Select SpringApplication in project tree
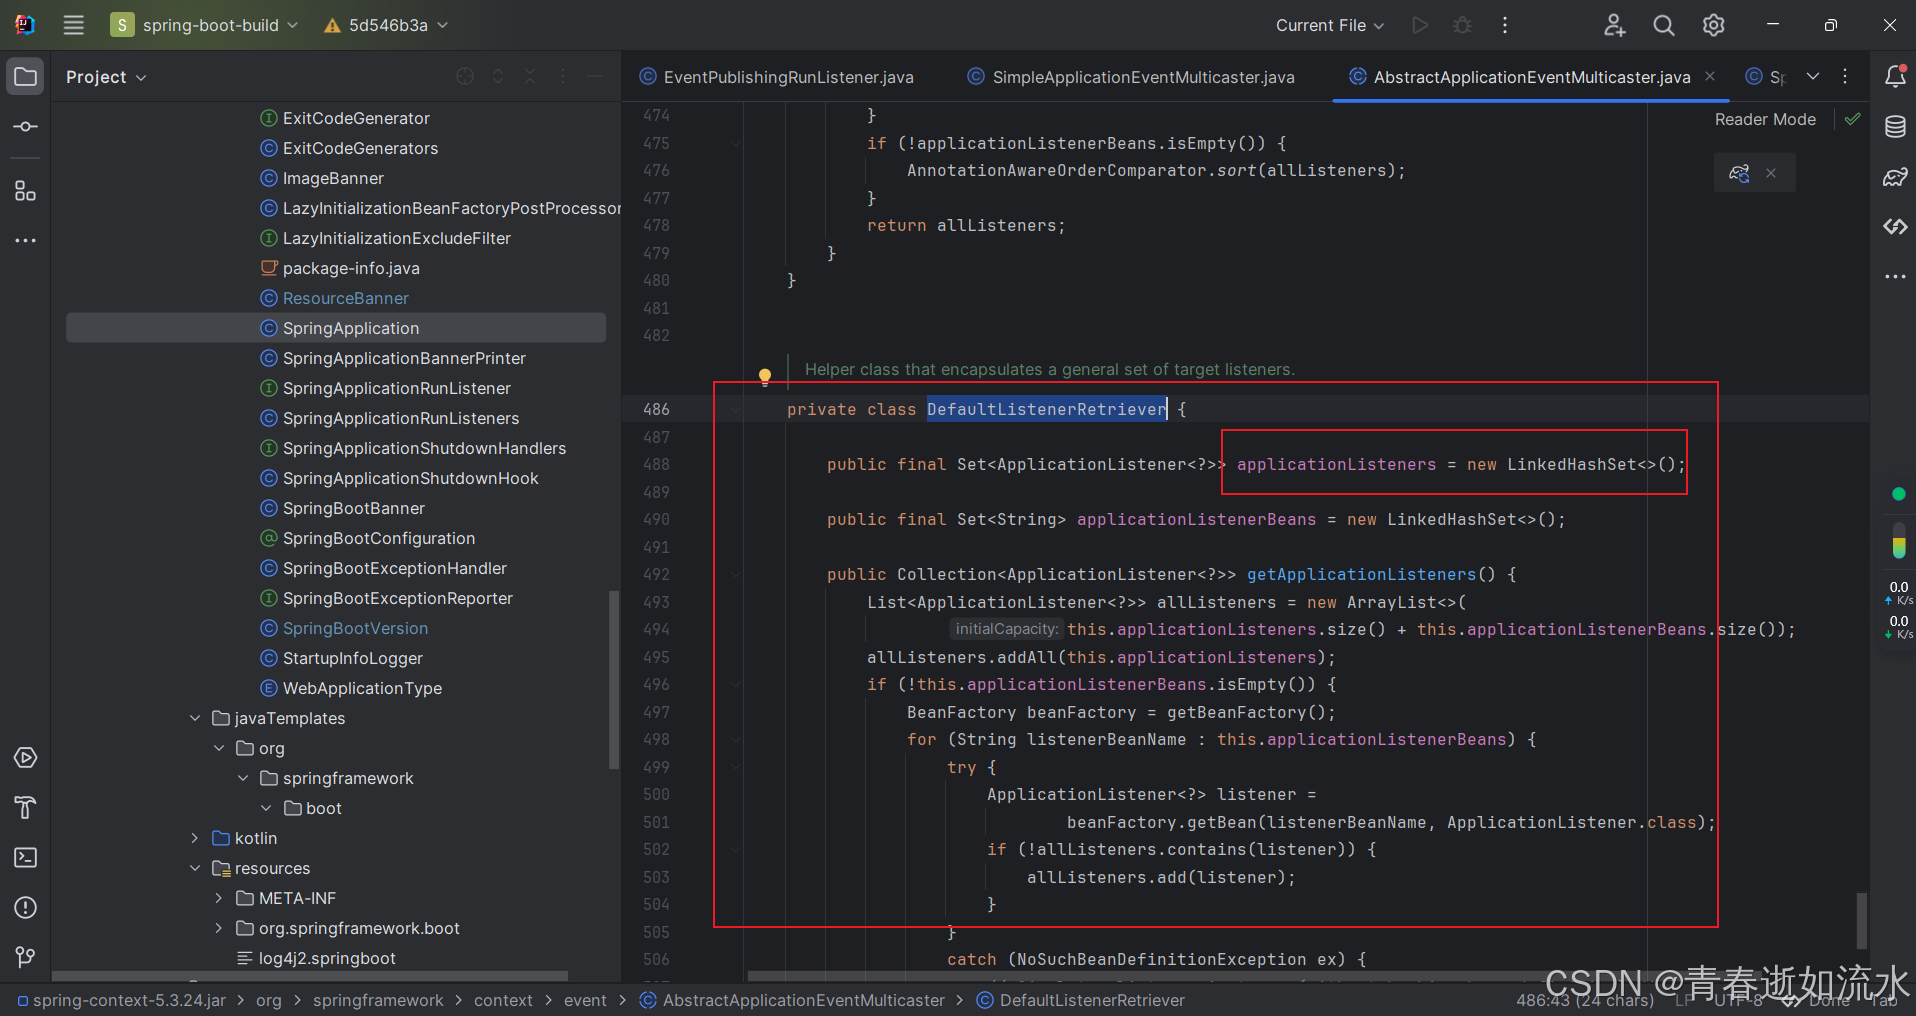The height and width of the screenshot is (1016, 1916). point(336,328)
